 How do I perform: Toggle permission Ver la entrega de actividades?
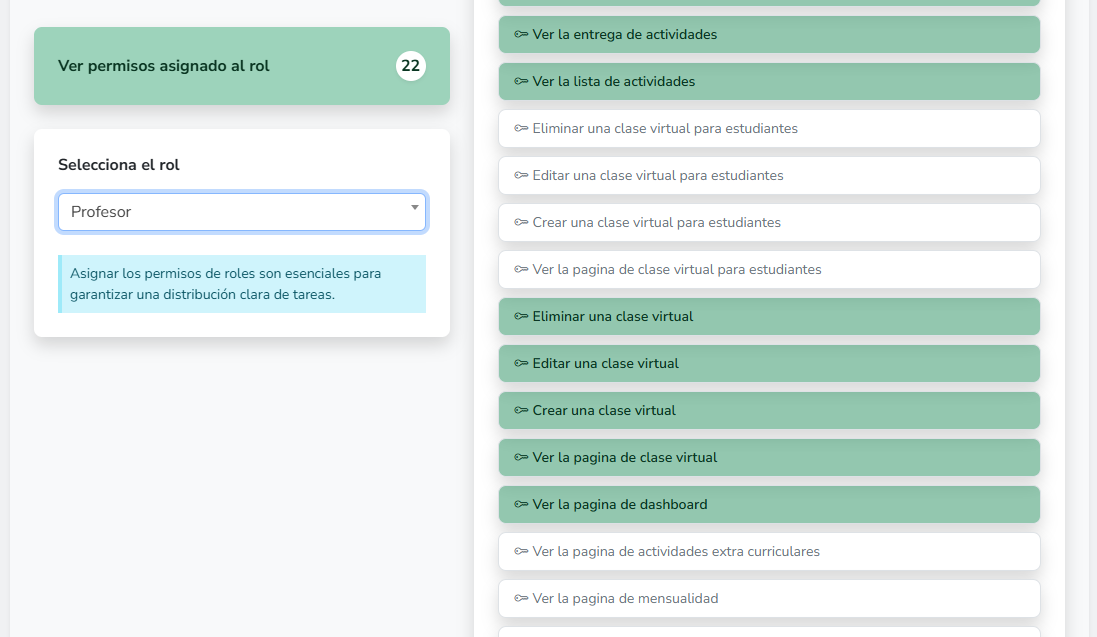coord(769,34)
